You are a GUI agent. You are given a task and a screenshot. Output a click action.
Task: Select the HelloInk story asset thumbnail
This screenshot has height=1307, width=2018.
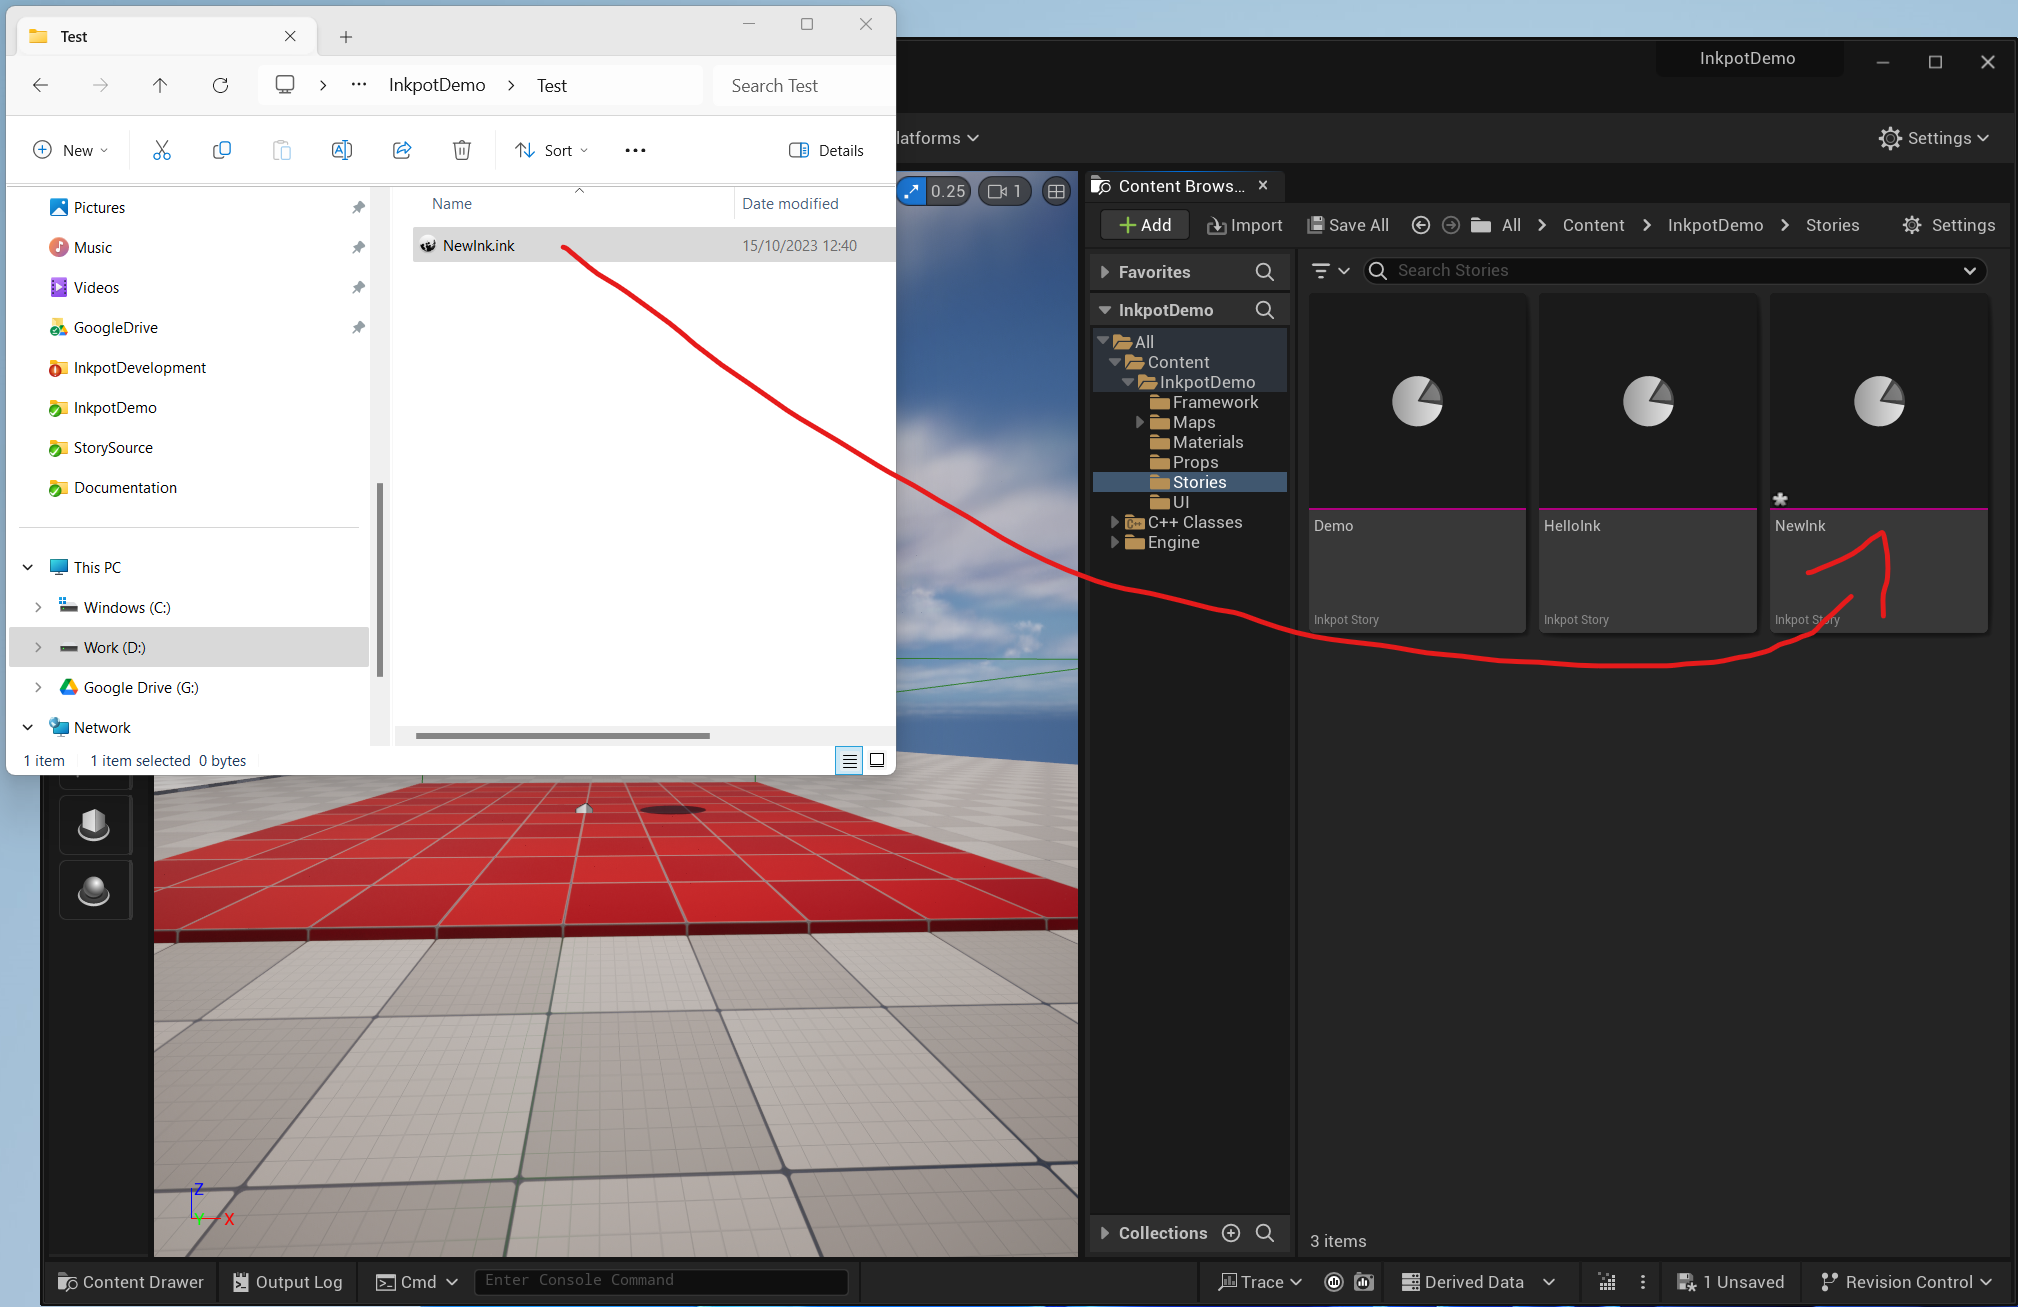1647,403
